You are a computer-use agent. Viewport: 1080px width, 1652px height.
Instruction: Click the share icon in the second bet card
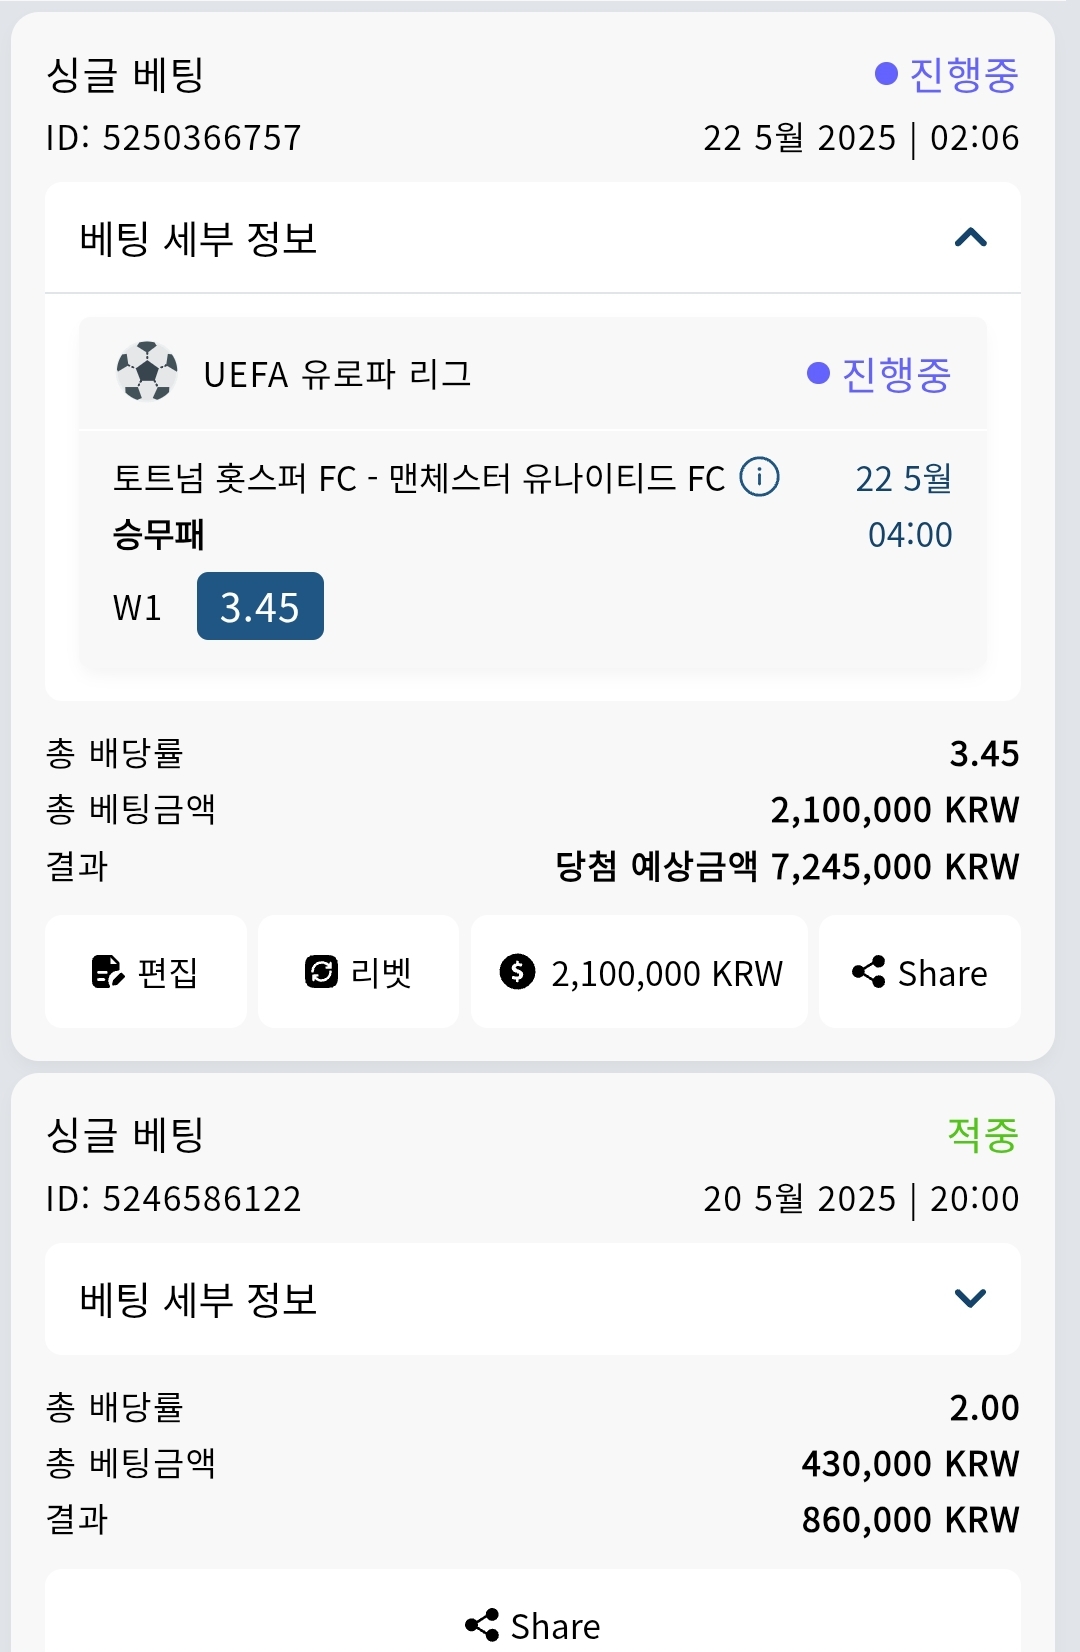point(482,1625)
